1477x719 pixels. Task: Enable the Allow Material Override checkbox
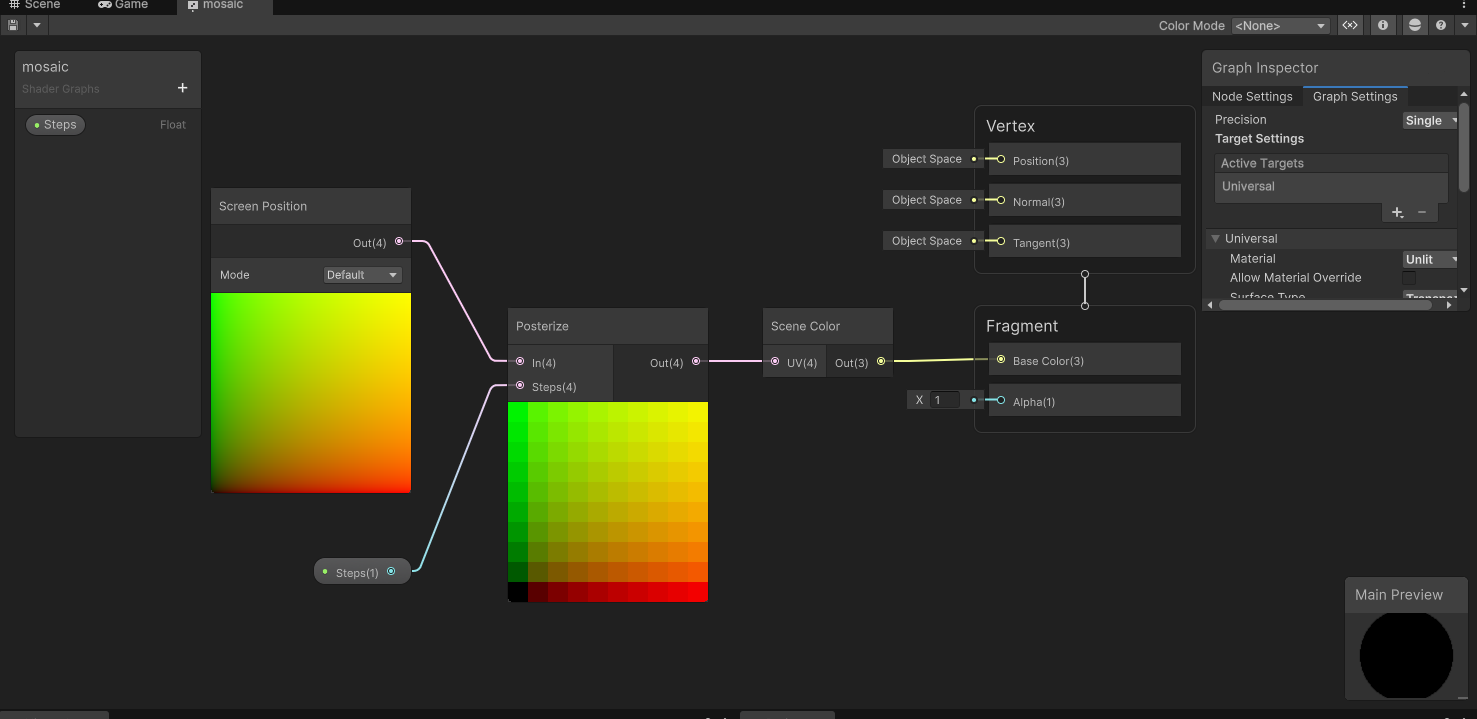(1410, 278)
